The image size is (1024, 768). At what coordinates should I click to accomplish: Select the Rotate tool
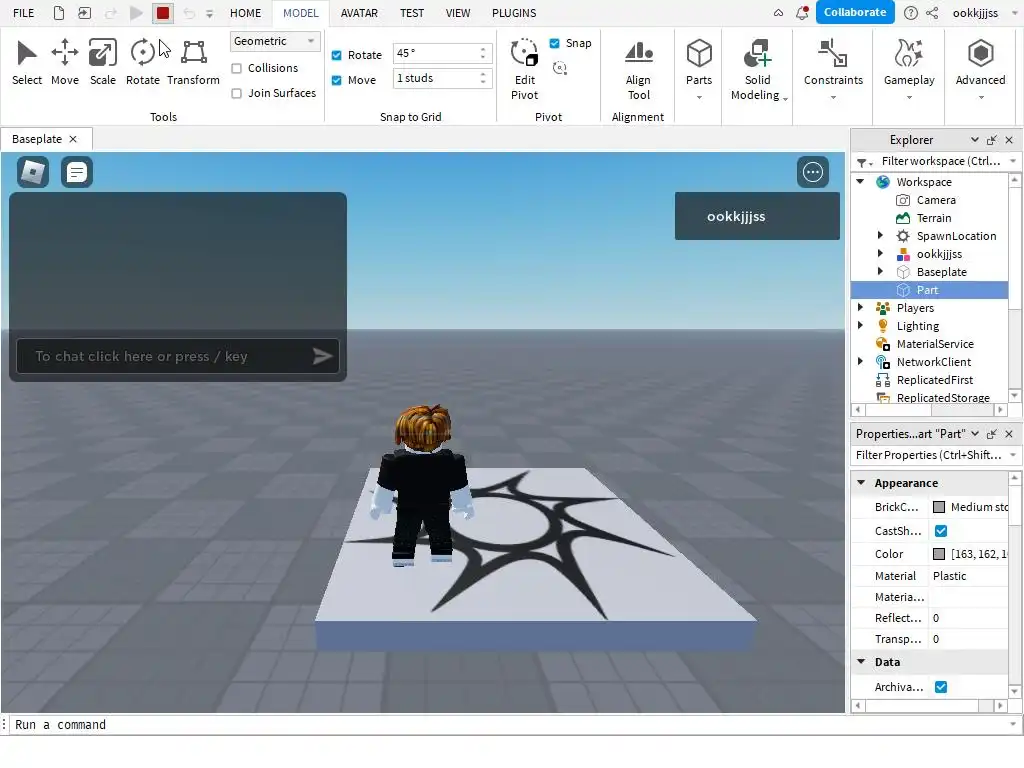tap(142, 62)
